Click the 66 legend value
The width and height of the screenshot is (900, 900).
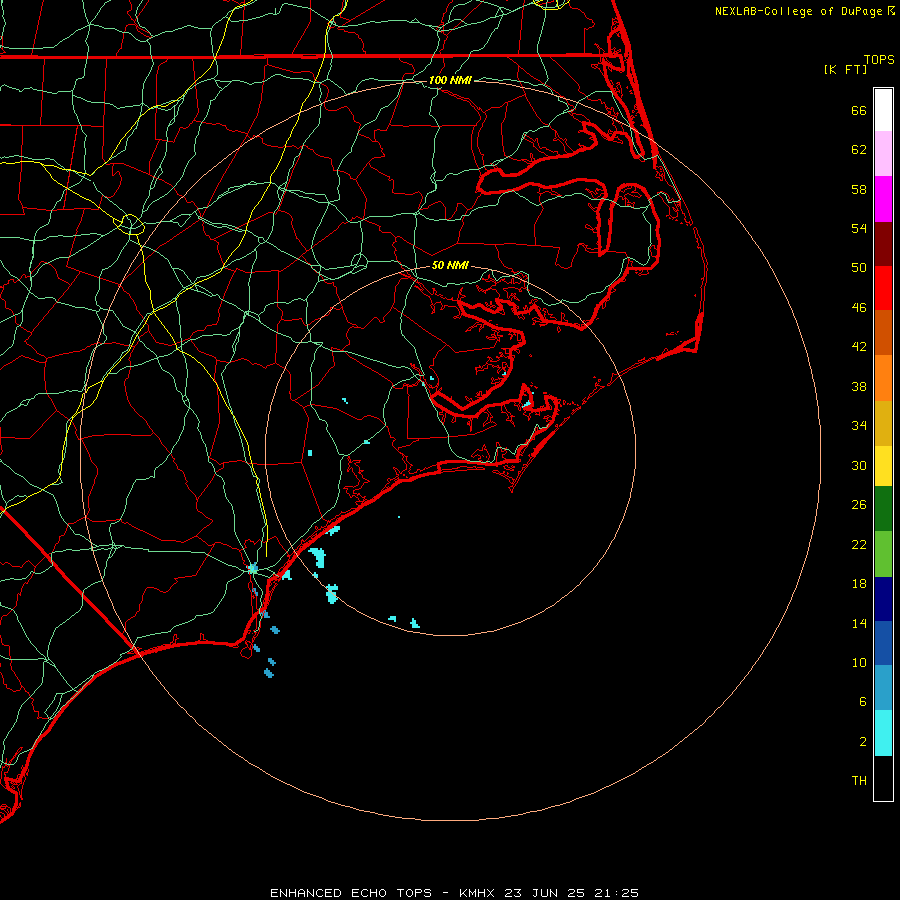click(859, 110)
